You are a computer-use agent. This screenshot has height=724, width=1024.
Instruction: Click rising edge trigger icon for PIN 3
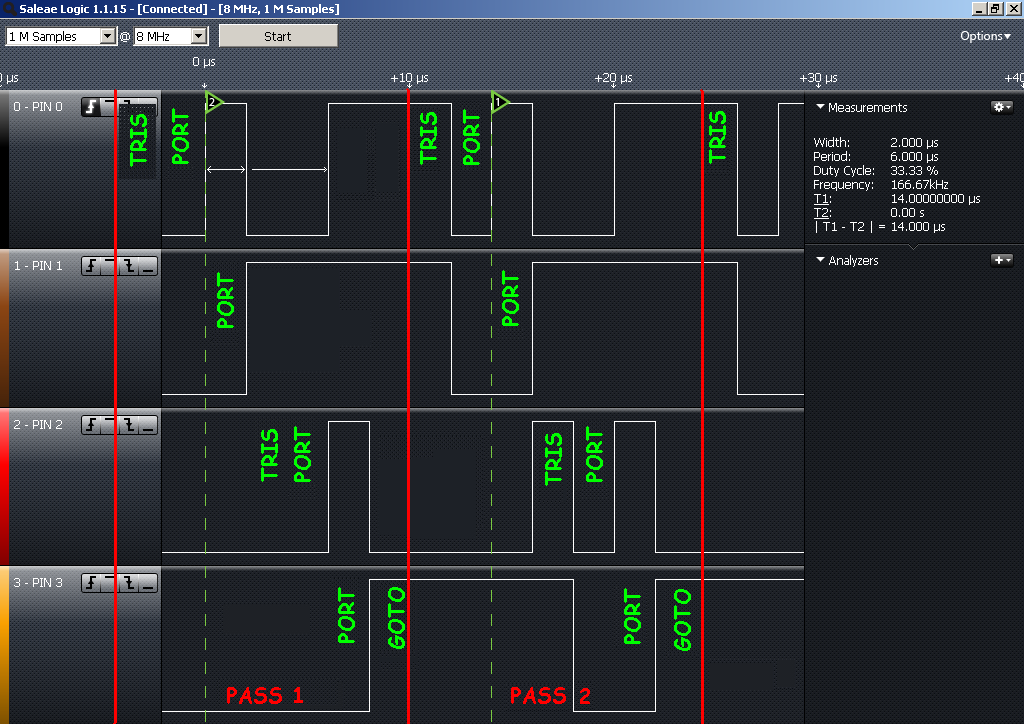[91, 583]
